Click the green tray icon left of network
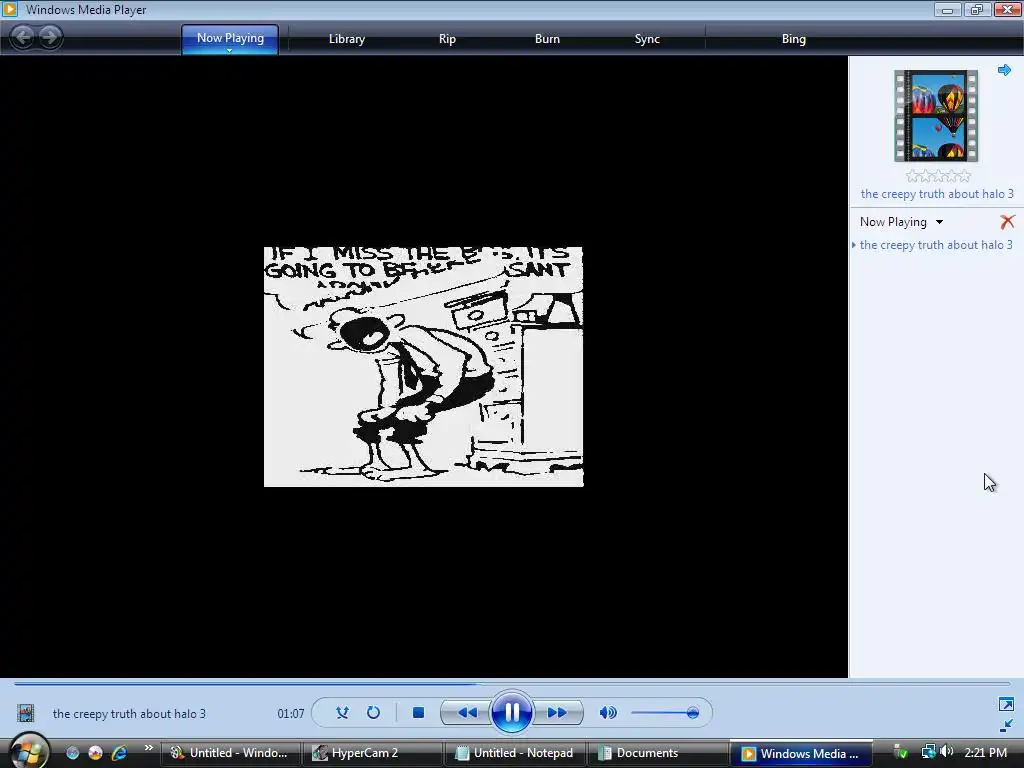Screen dimensions: 1024x768 [901, 752]
